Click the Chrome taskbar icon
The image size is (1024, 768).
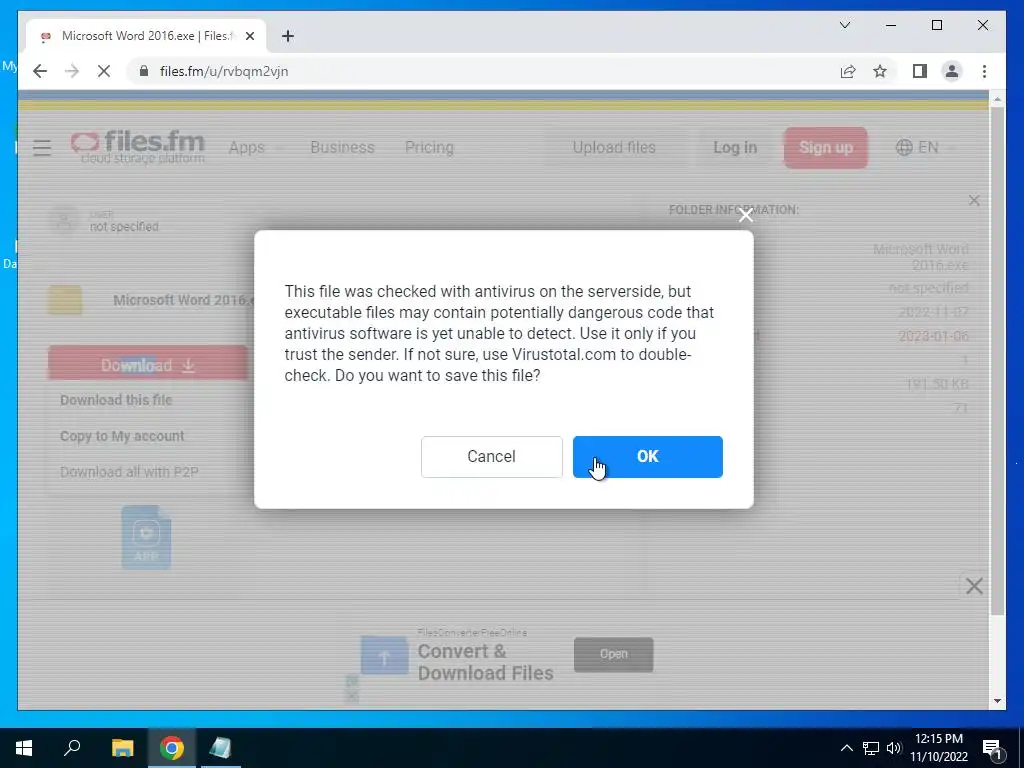[x=172, y=748]
